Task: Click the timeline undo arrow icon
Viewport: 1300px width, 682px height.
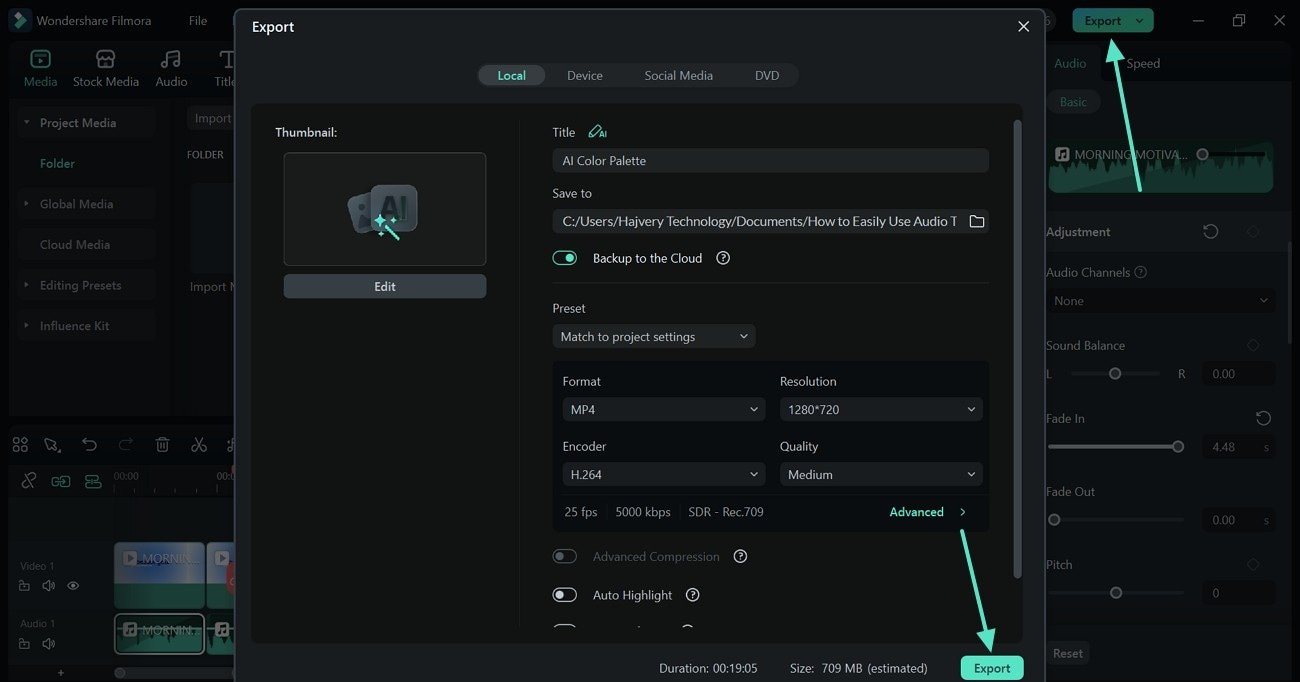Action: 90,445
